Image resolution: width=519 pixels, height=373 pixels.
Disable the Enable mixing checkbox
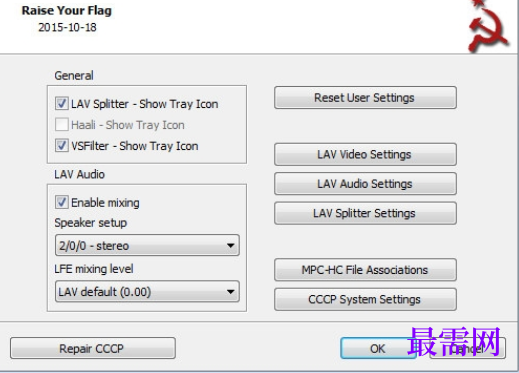point(62,202)
